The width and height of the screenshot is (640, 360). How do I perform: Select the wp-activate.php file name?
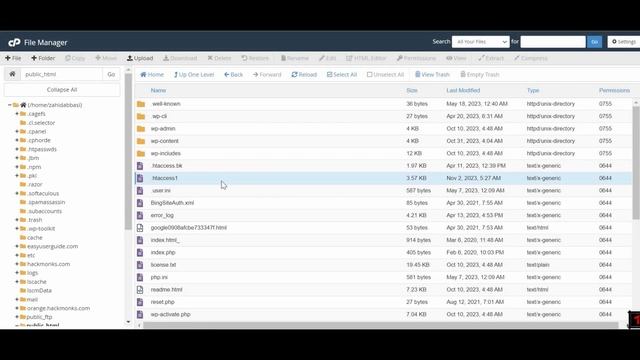[x=171, y=315]
